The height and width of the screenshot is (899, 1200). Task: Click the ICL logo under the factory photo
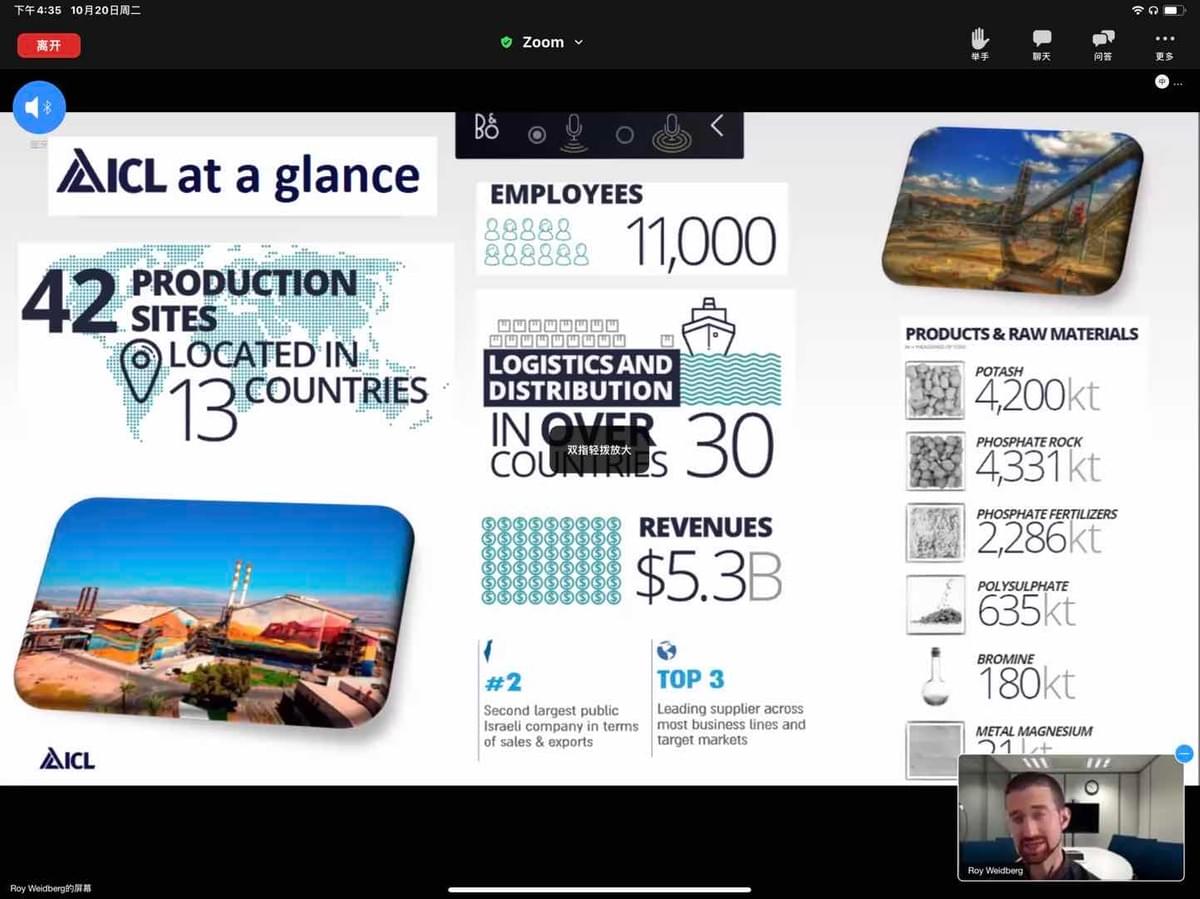tap(67, 759)
